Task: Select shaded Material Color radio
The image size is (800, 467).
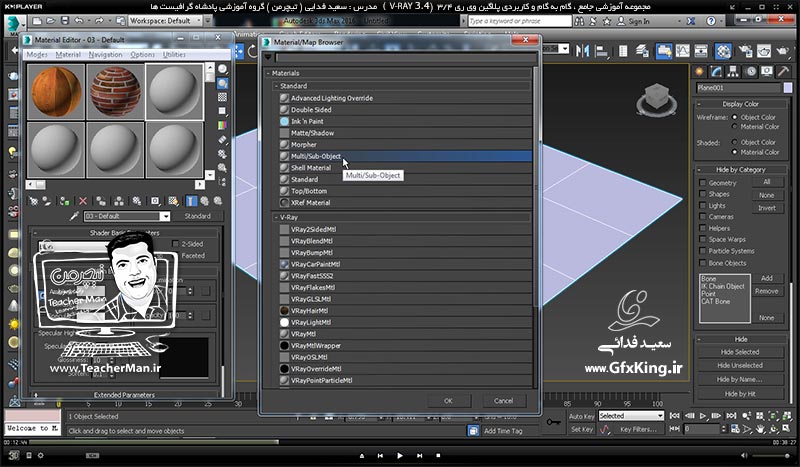Action: point(735,152)
